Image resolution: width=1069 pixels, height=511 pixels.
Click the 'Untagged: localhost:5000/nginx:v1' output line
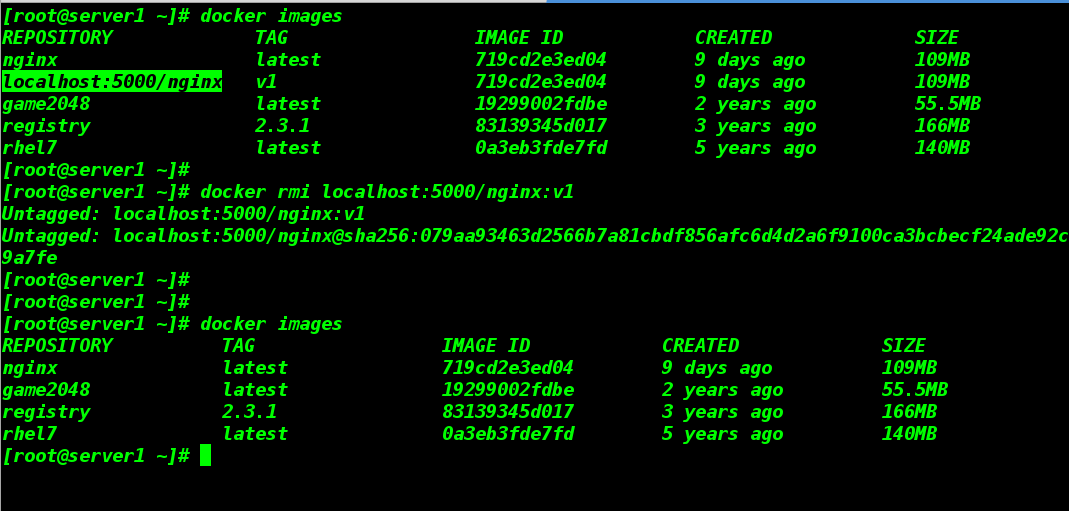[183, 214]
